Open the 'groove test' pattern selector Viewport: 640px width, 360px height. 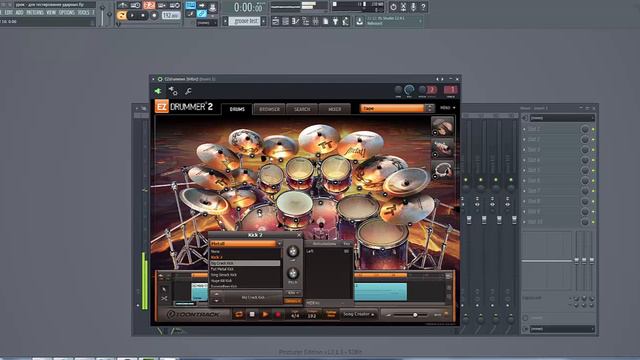pos(244,21)
